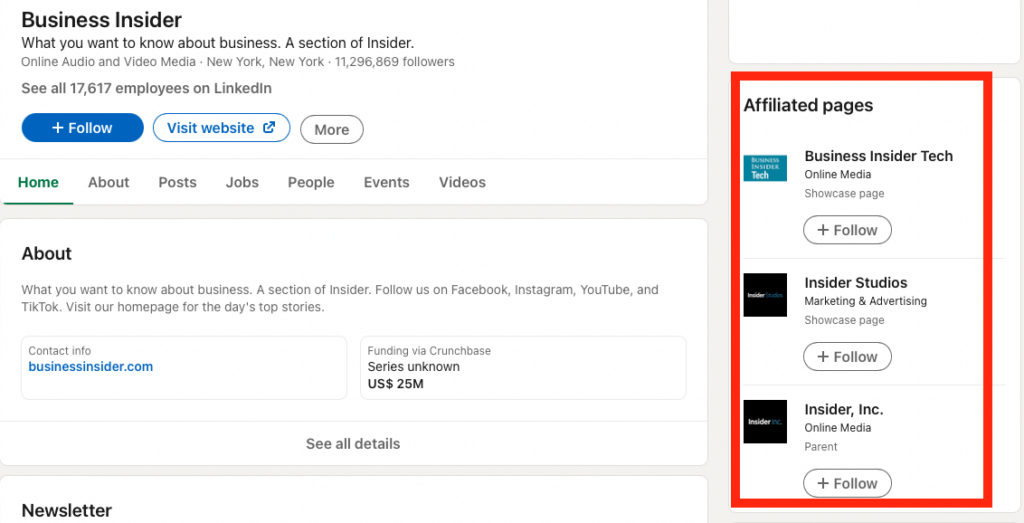Image resolution: width=1024 pixels, height=523 pixels.
Task: Switch to the About tab
Action: click(108, 182)
